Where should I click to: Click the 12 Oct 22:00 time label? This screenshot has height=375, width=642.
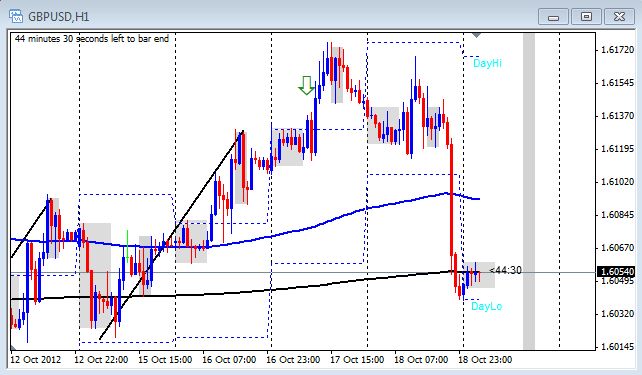101,360
